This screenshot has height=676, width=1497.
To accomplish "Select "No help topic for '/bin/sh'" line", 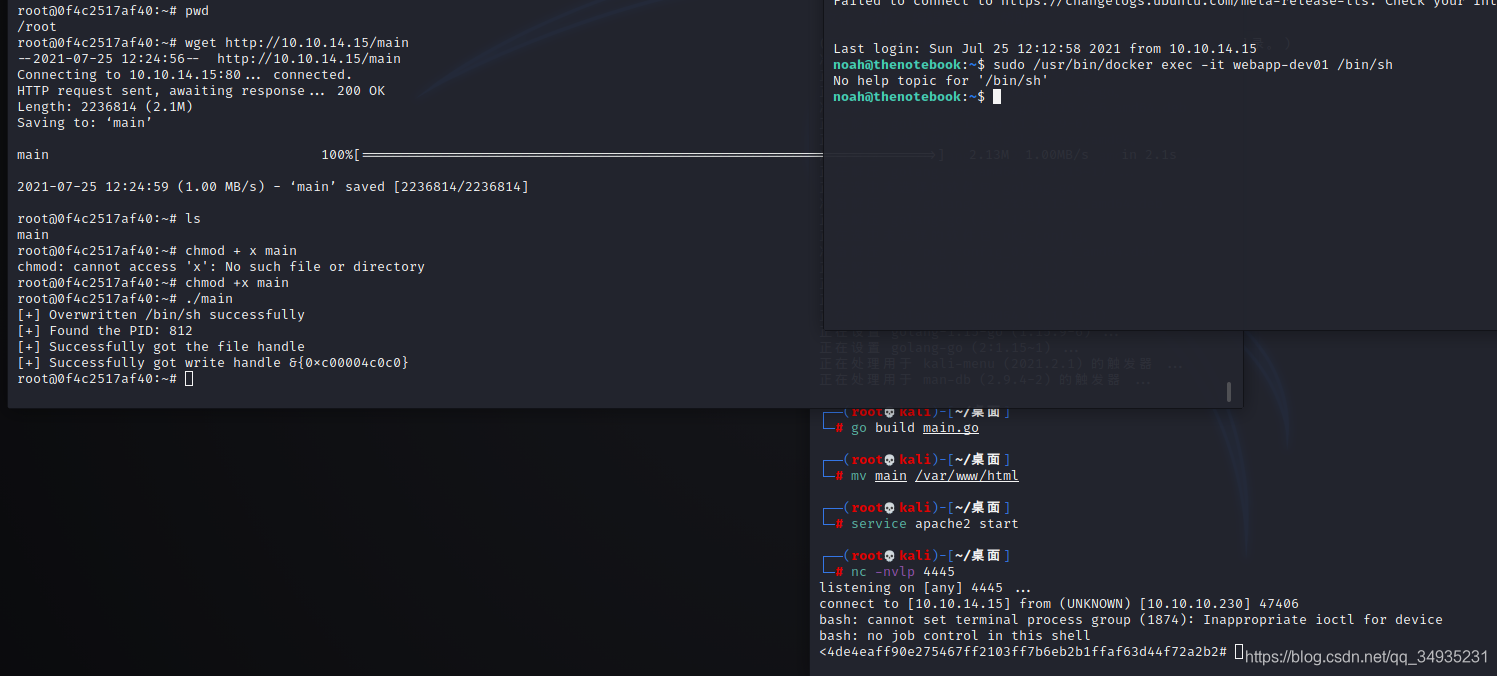I will tap(941, 80).
